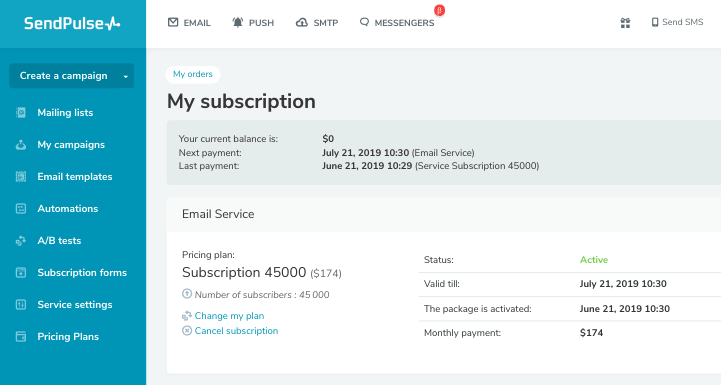Click the Mailing lists sidebar icon
Viewport: 721px width, 385px height.
coord(21,112)
